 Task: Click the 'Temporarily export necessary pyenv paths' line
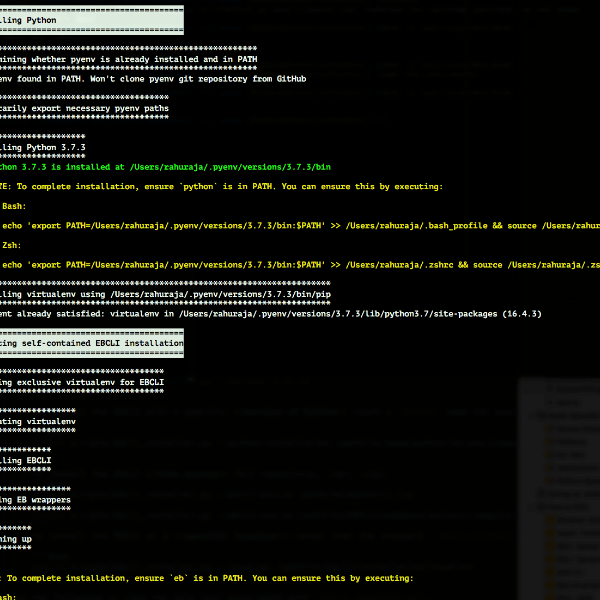tap(85, 108)
